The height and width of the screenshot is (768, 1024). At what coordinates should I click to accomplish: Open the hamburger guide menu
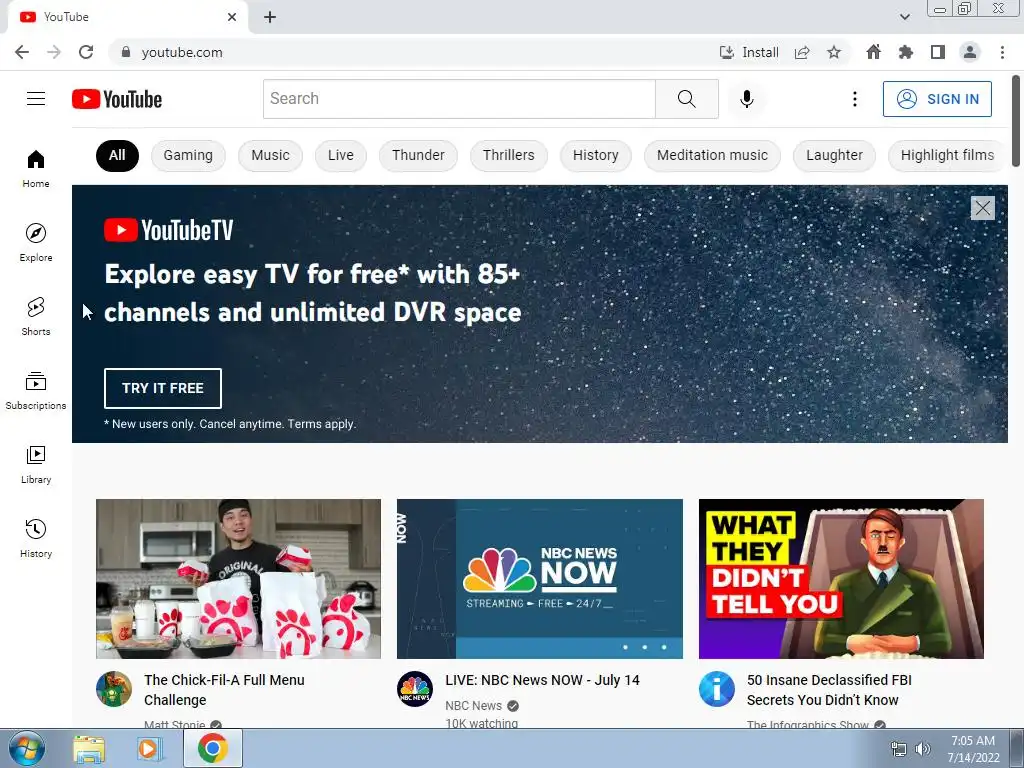[x=36, y=99]
